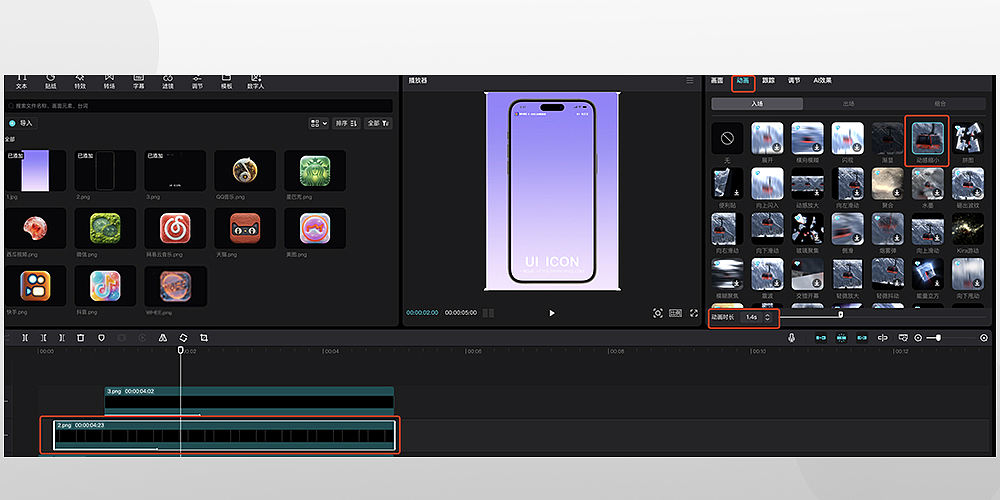The width and height of the screenshot is (1000, 500).
Task: Click the timeline playhead marker
Action: click(180, 350)
